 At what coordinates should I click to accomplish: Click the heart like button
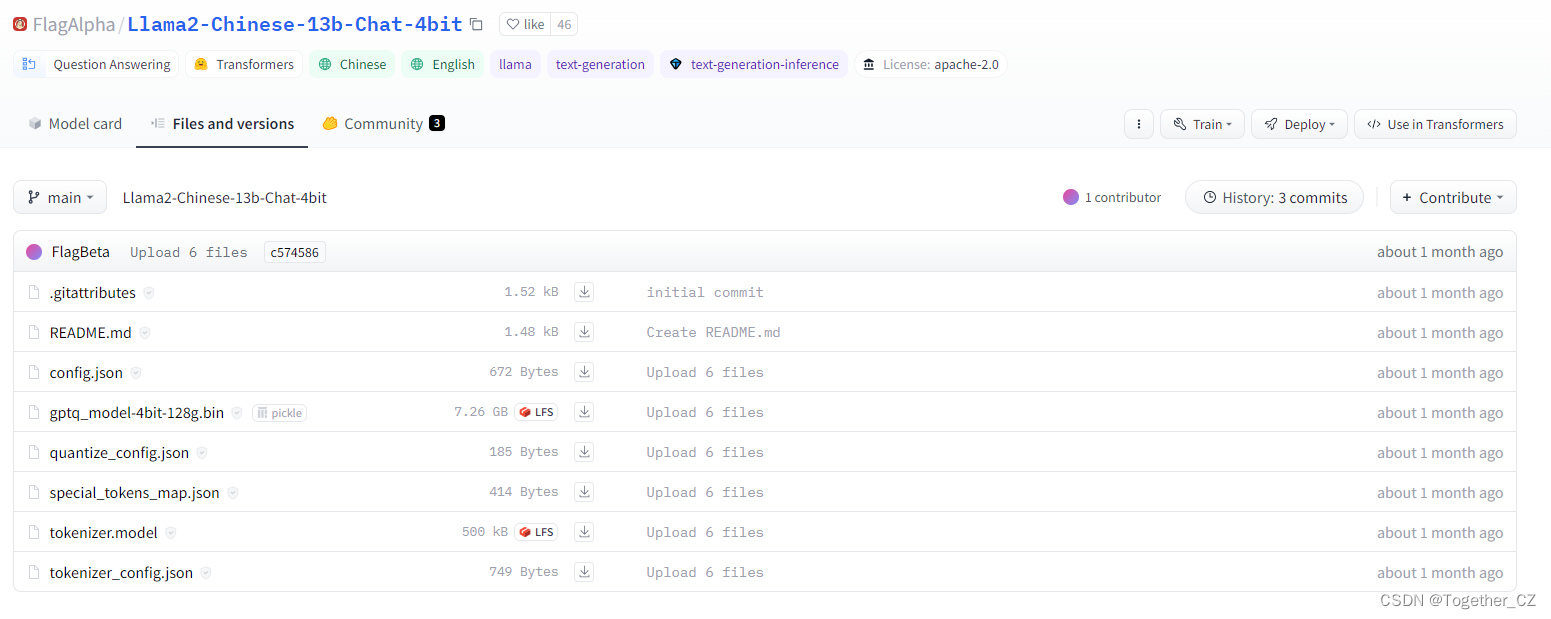(527, 24)
